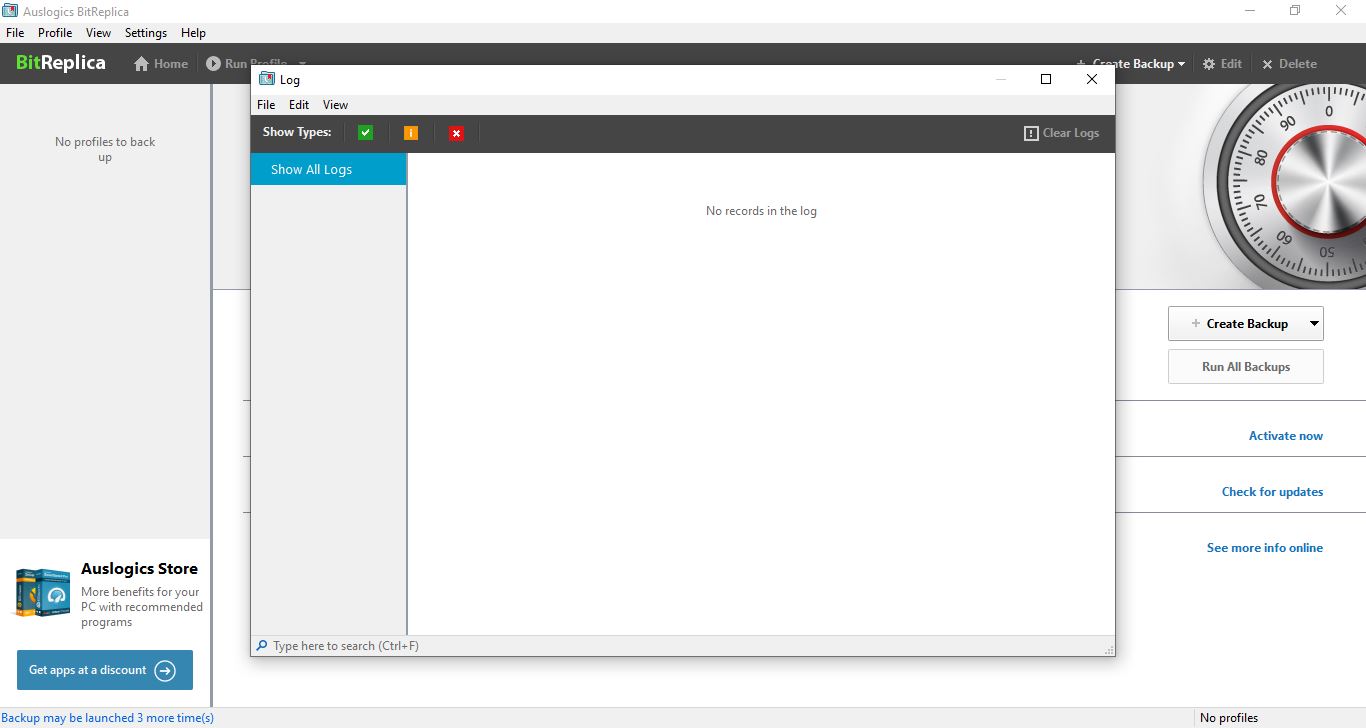Click the Log window title icon

point(267,79)
